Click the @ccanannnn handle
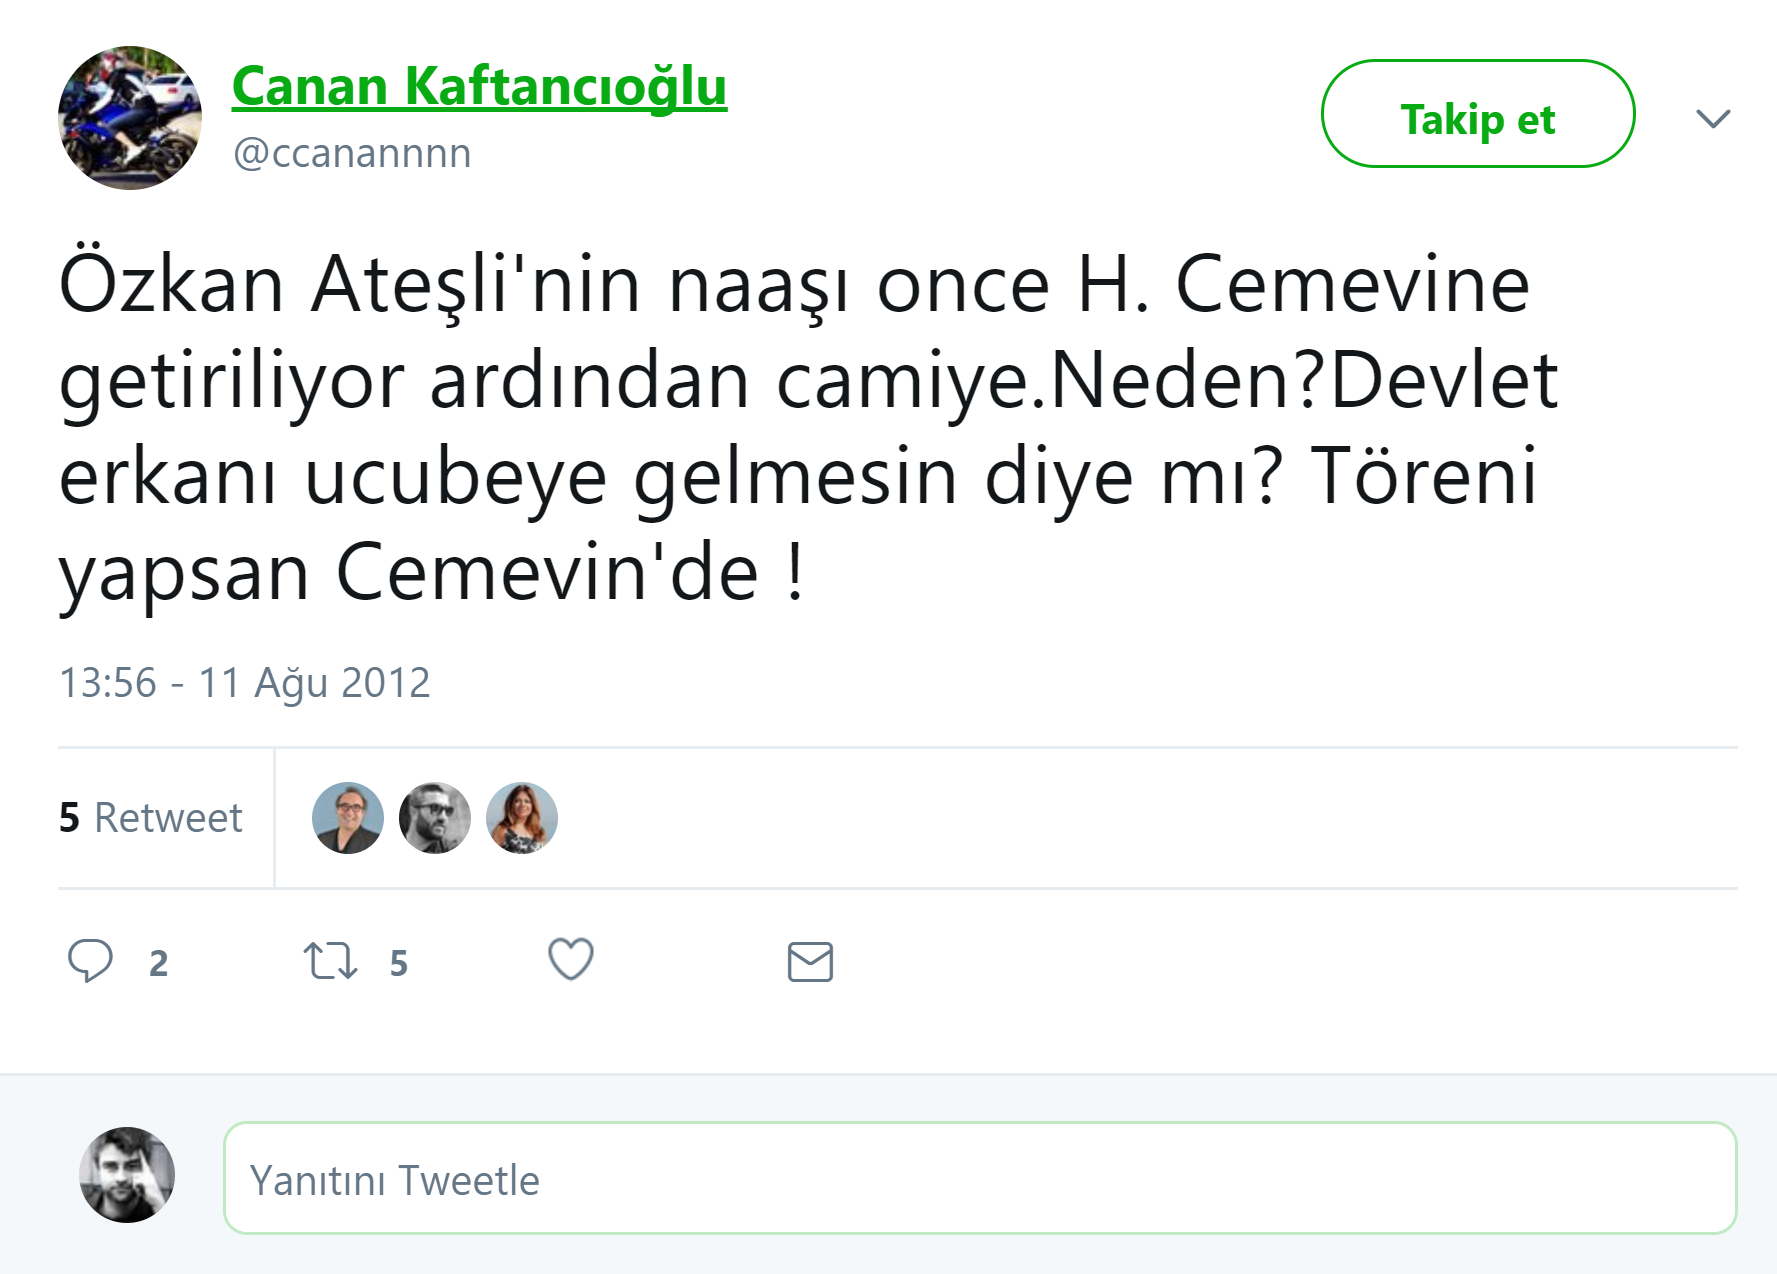 tap(352, 153)
